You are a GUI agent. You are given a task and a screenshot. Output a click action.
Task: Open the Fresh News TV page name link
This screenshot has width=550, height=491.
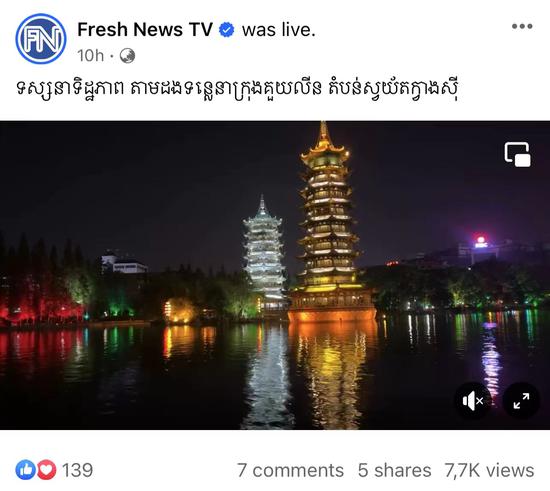click(145, 29)
